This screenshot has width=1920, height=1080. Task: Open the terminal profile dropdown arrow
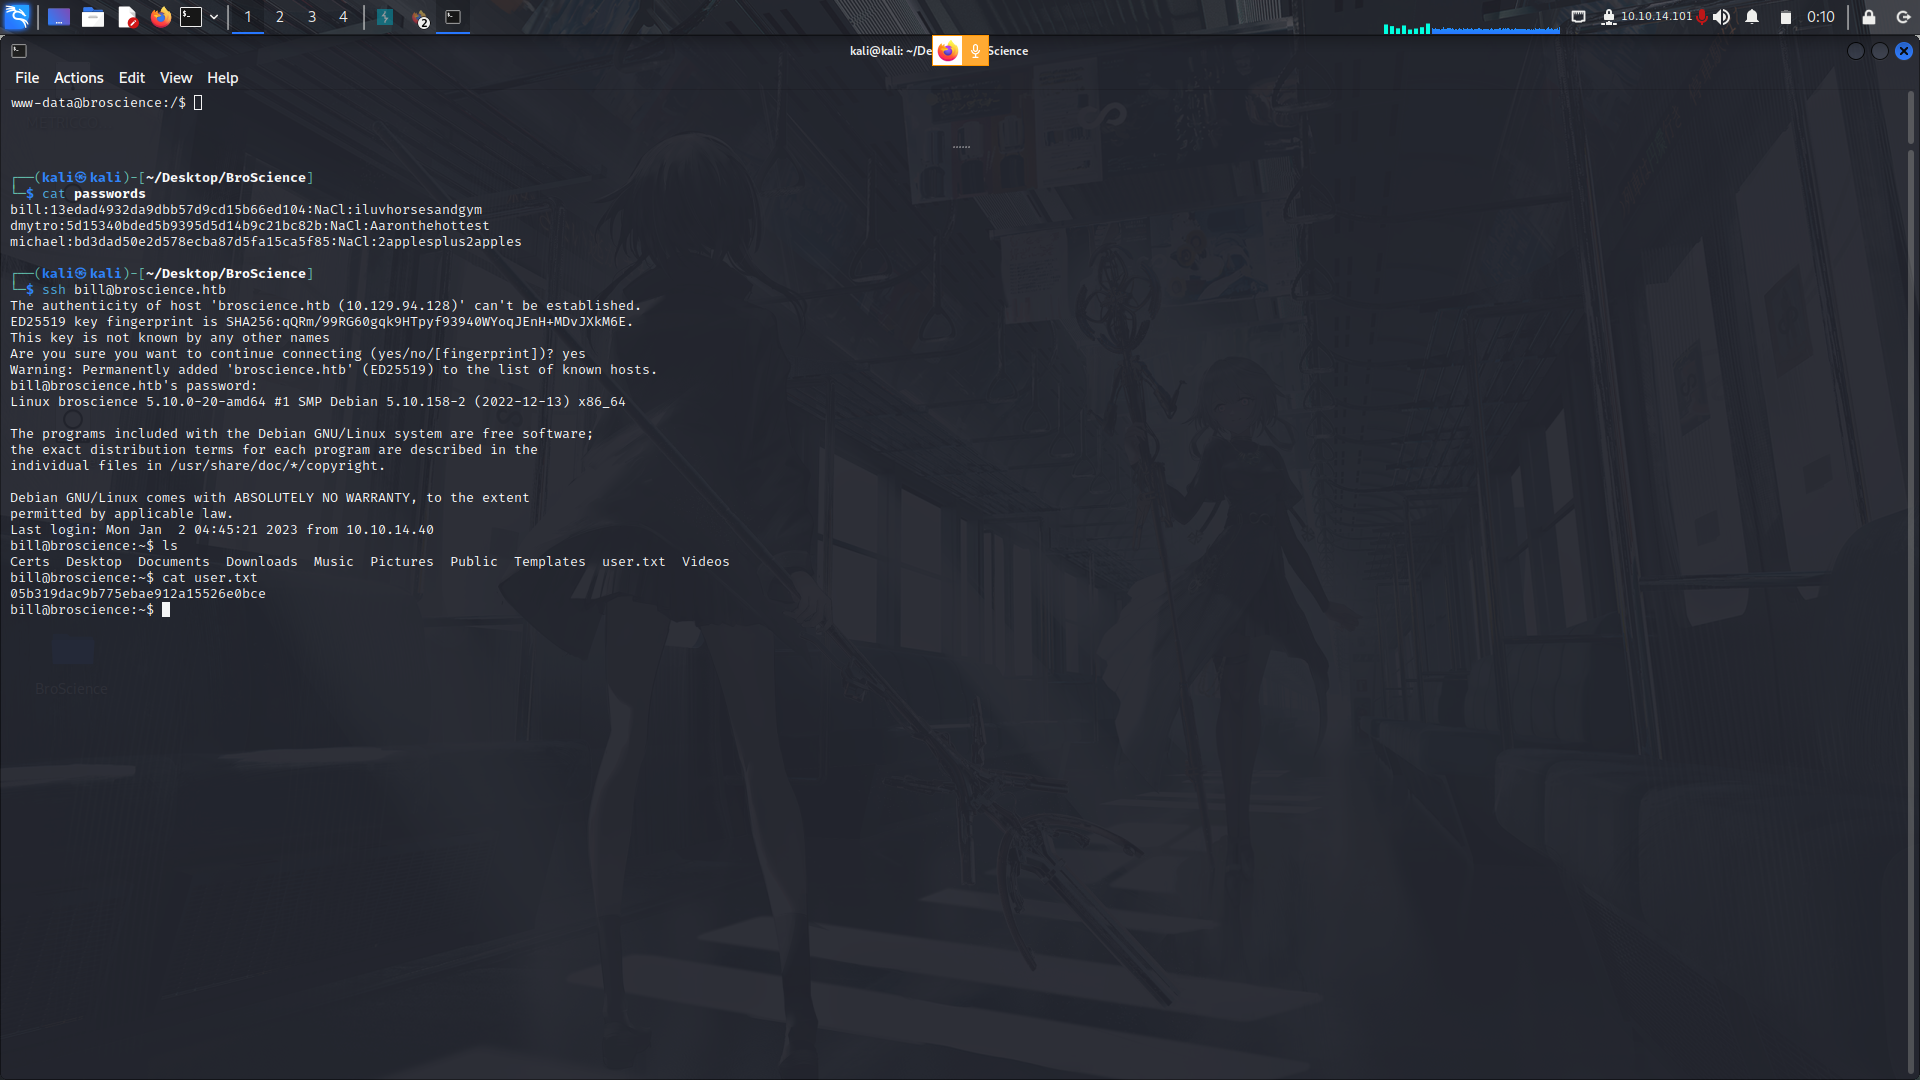click(213, 17)
